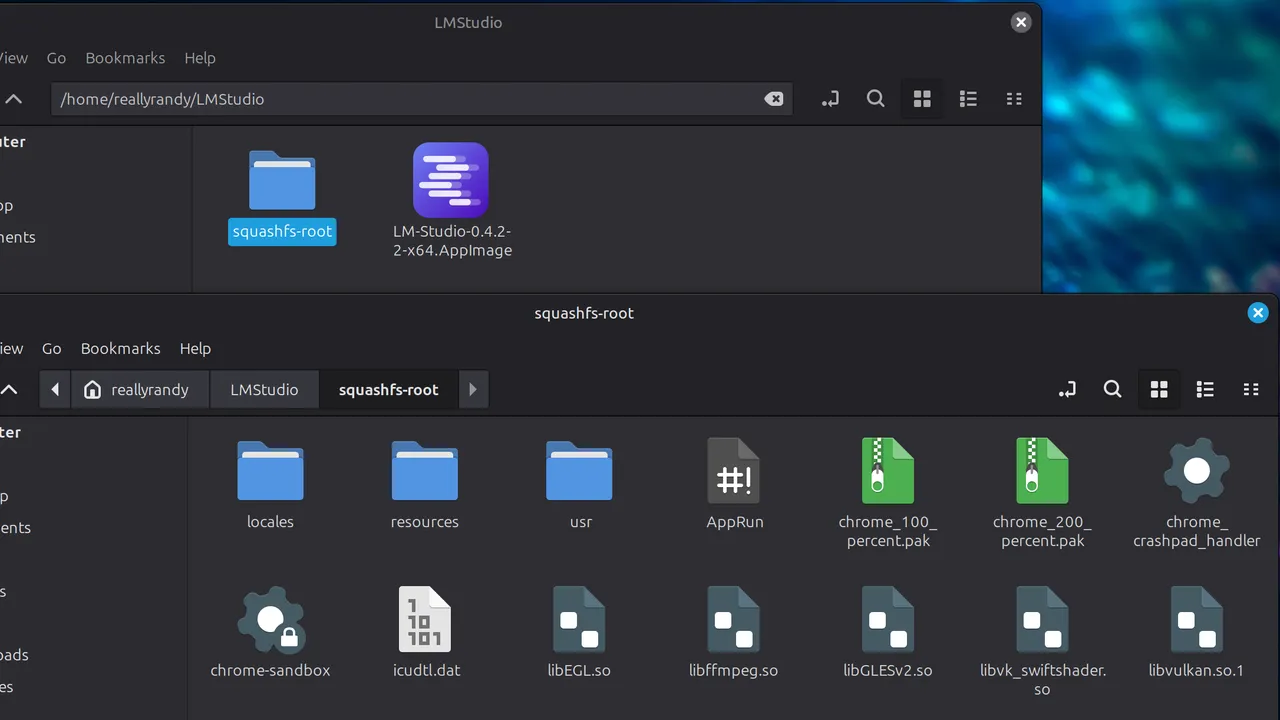
Task: Switch LMStudio window to icon view
Action: pyautogui.click(x=922, y=99)
